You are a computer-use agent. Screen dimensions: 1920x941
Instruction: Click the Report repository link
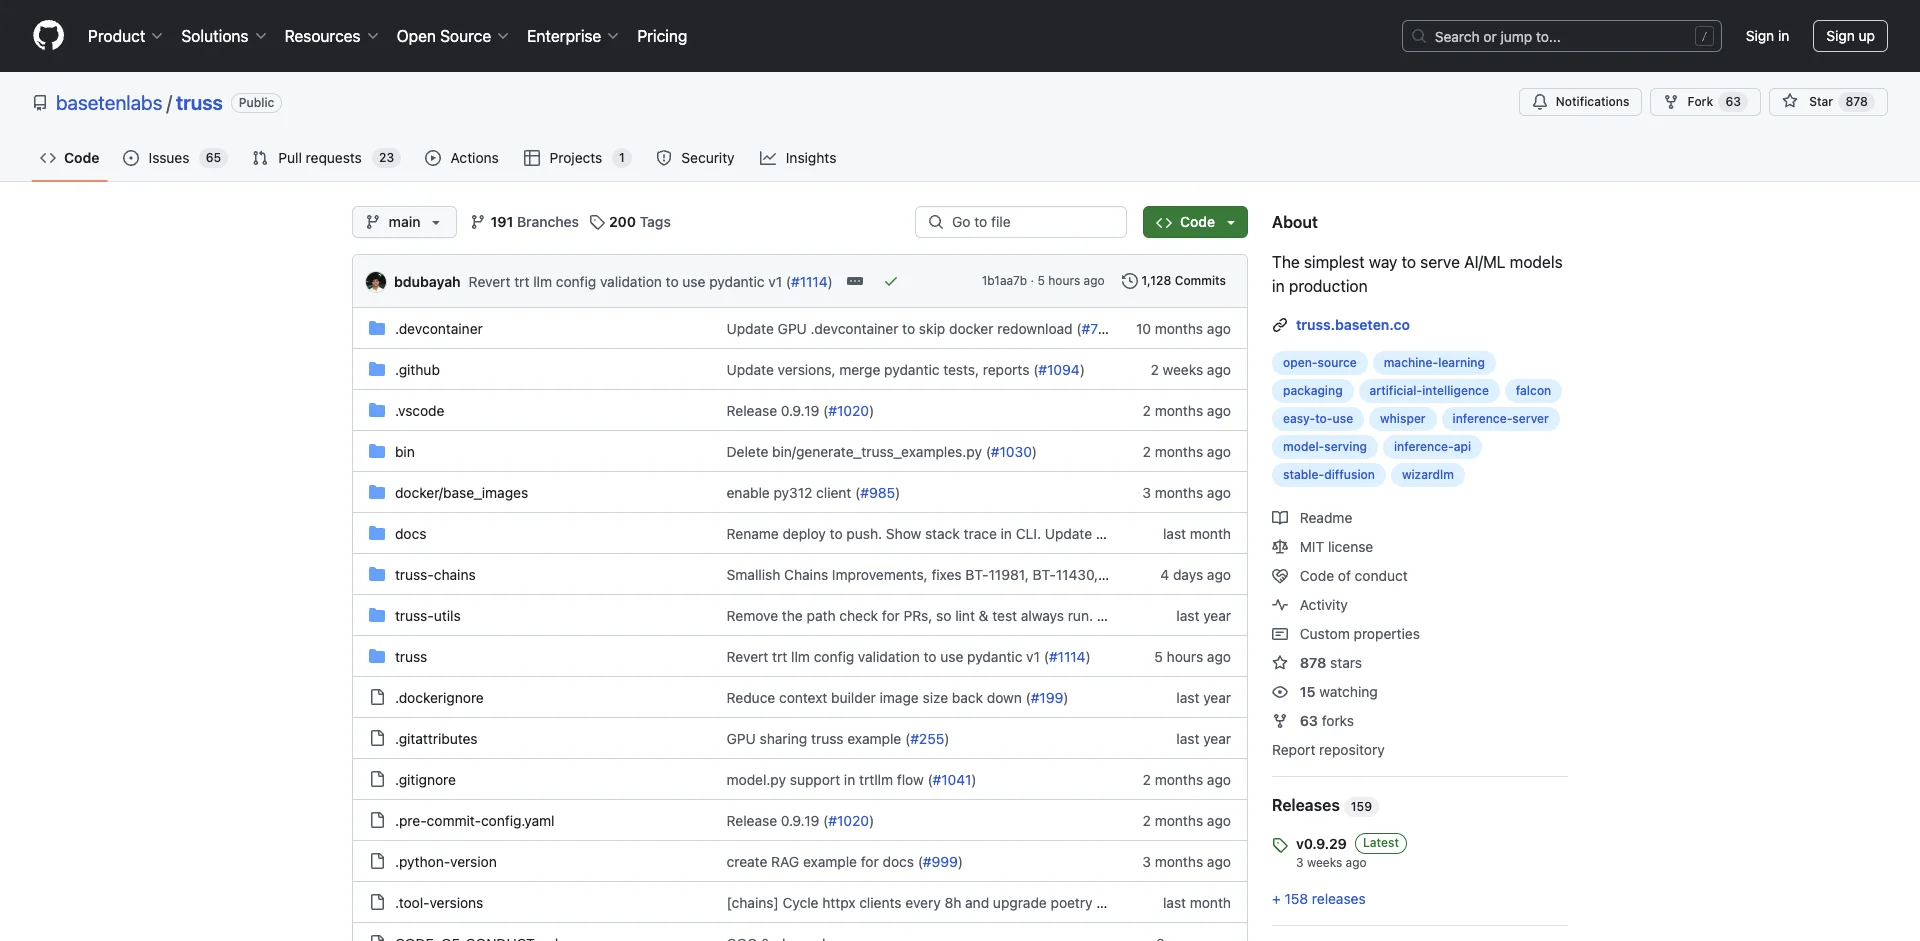[1328, 750]
